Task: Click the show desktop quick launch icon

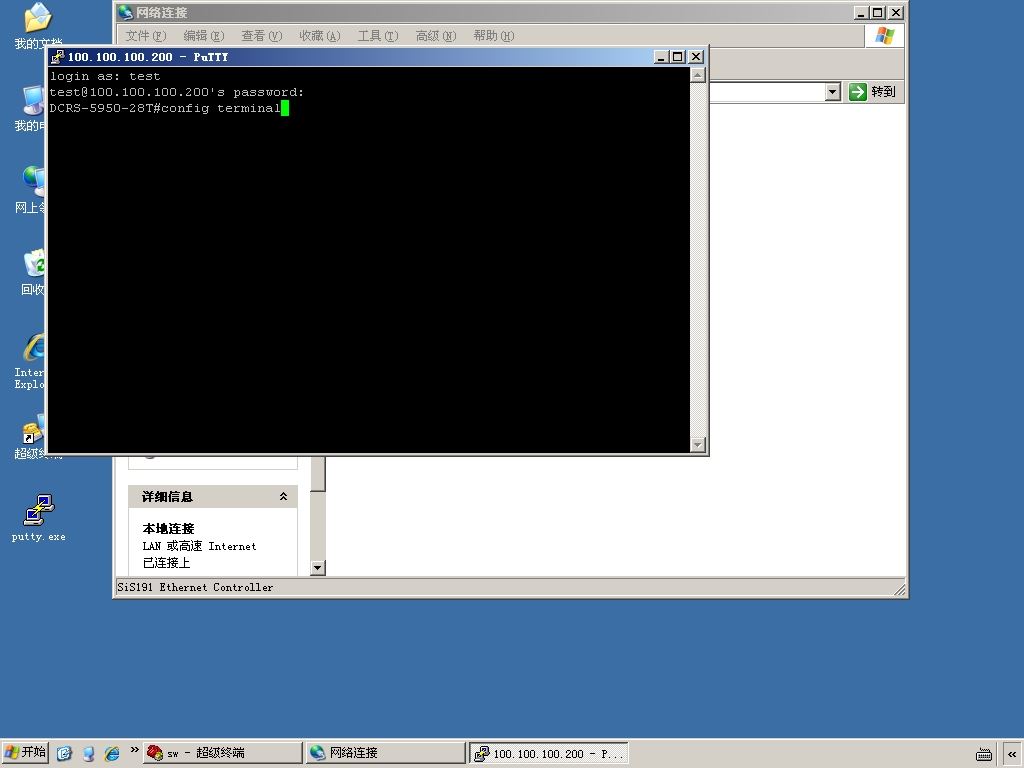Action: [x=64, y=754]
